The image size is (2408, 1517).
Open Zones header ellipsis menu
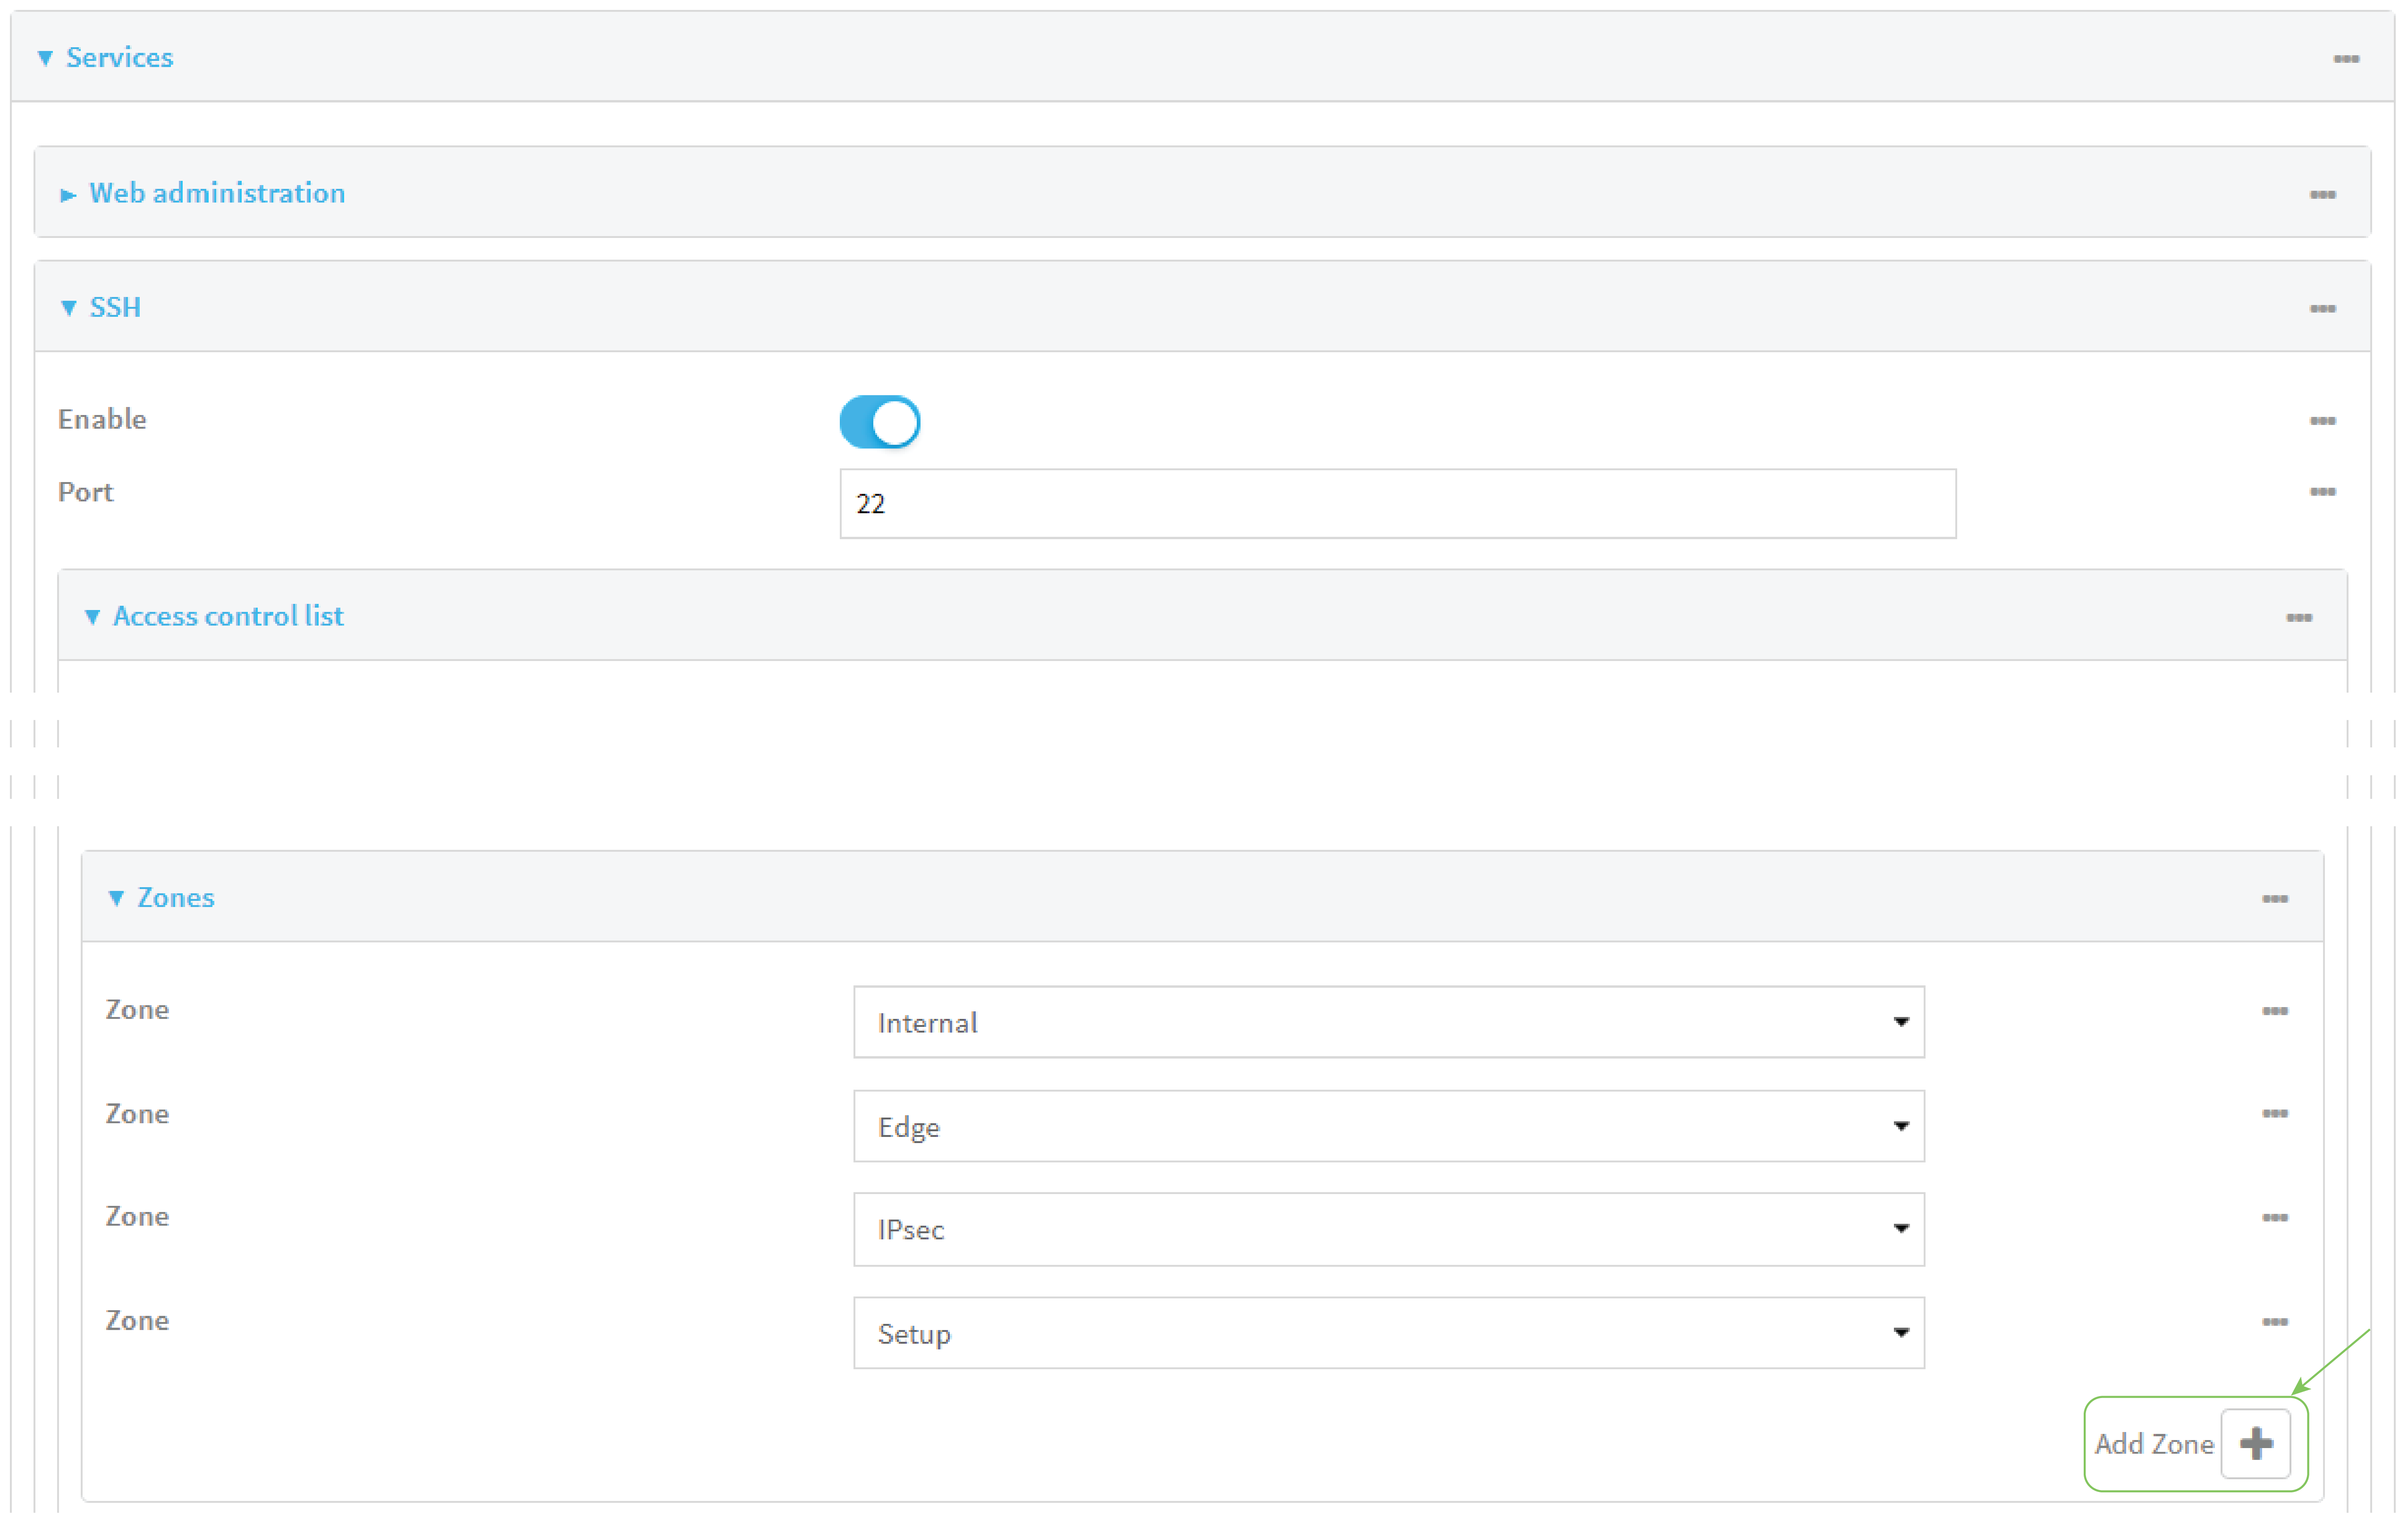2274,899
